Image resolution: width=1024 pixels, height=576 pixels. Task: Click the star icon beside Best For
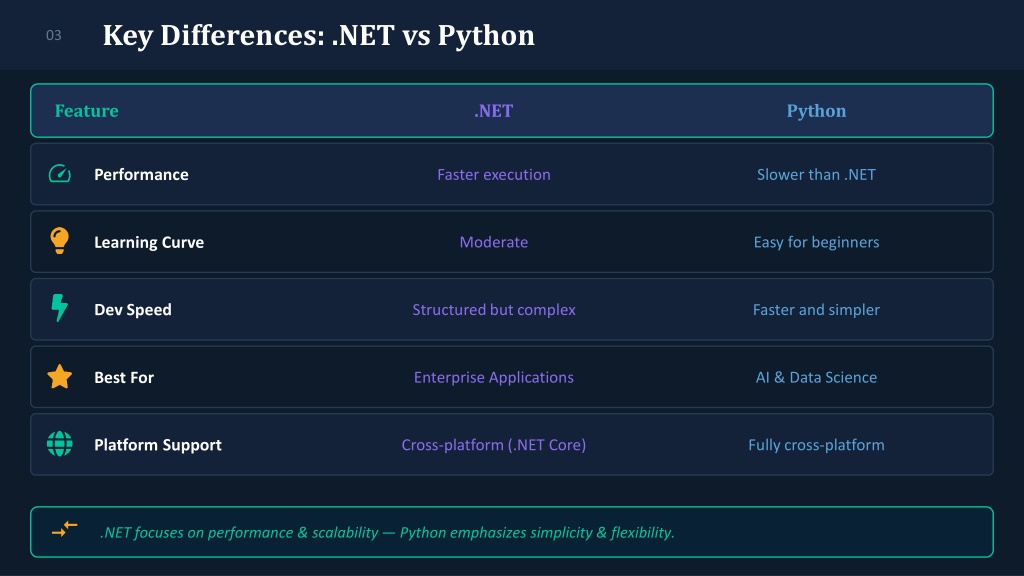[59, 377]
